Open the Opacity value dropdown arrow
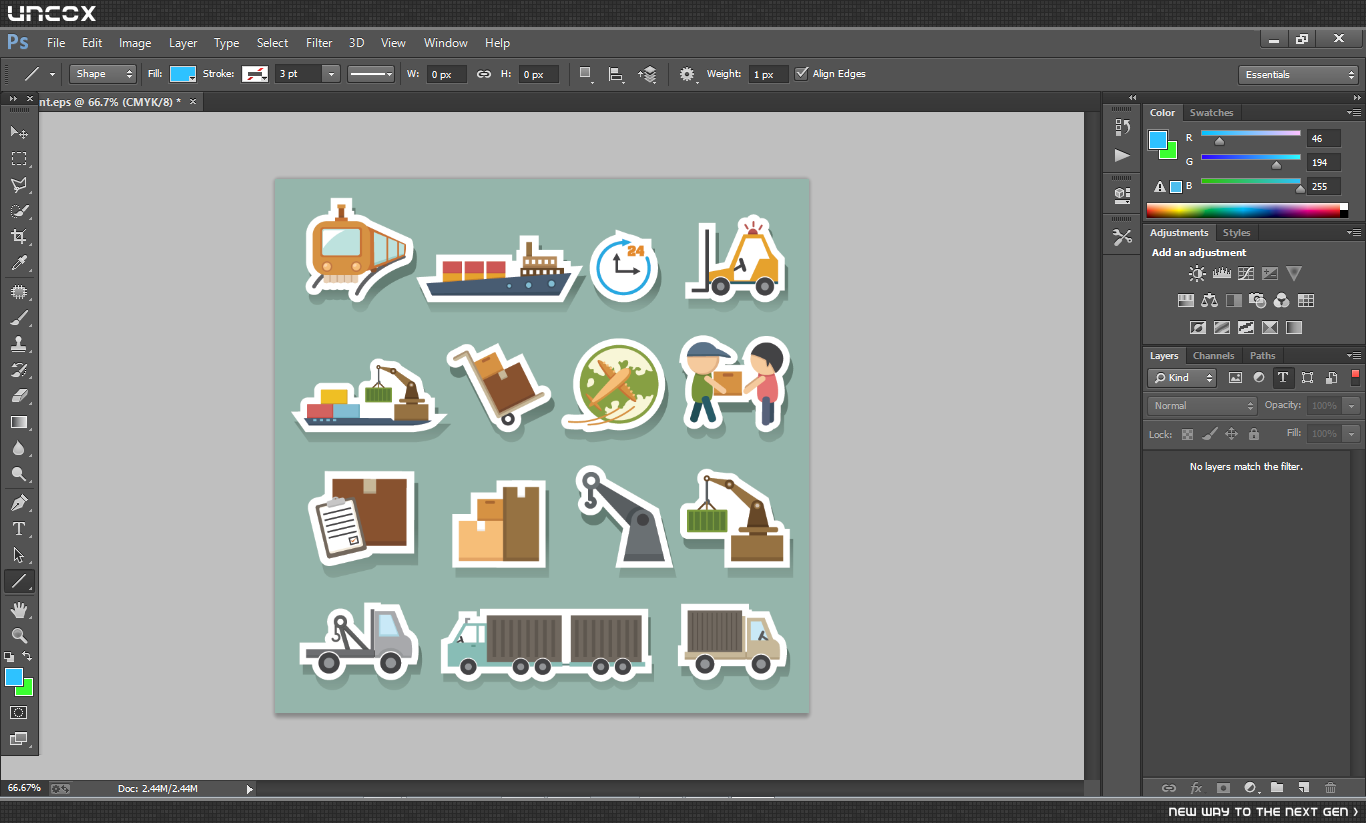 1352,406
